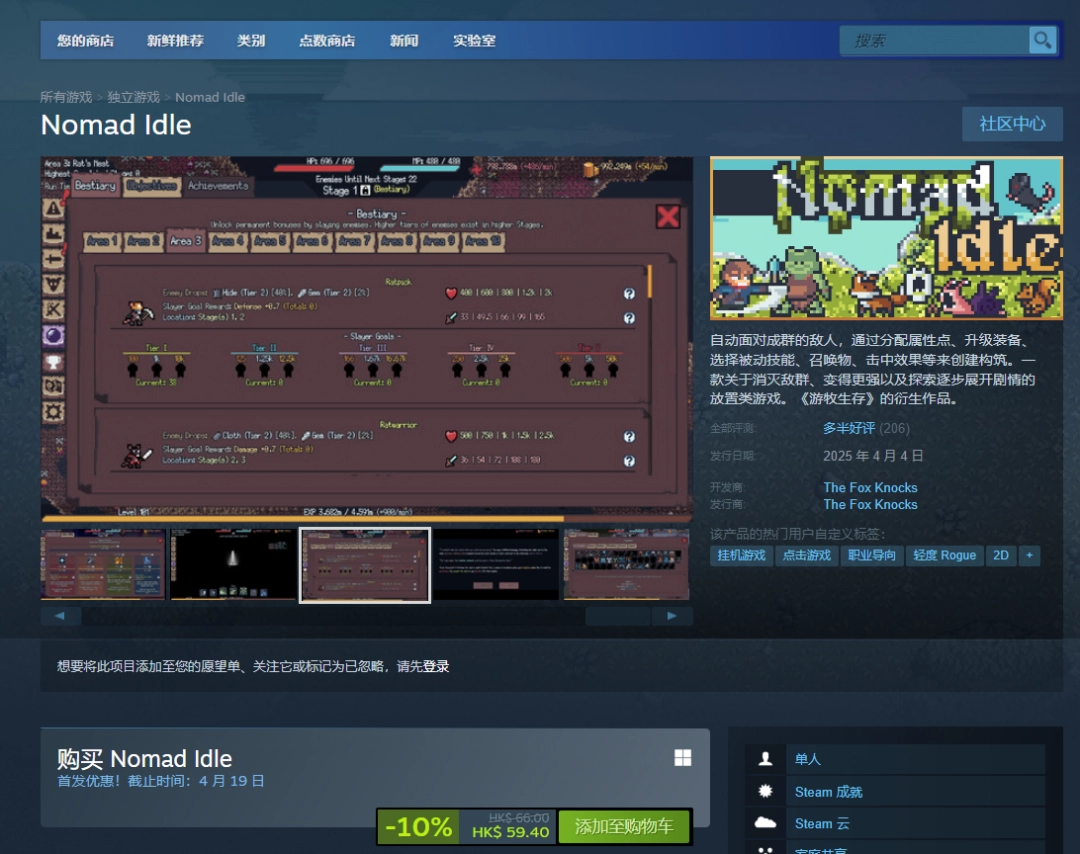
Task: Click the single-player person icon
Action: tap(765, 759)
